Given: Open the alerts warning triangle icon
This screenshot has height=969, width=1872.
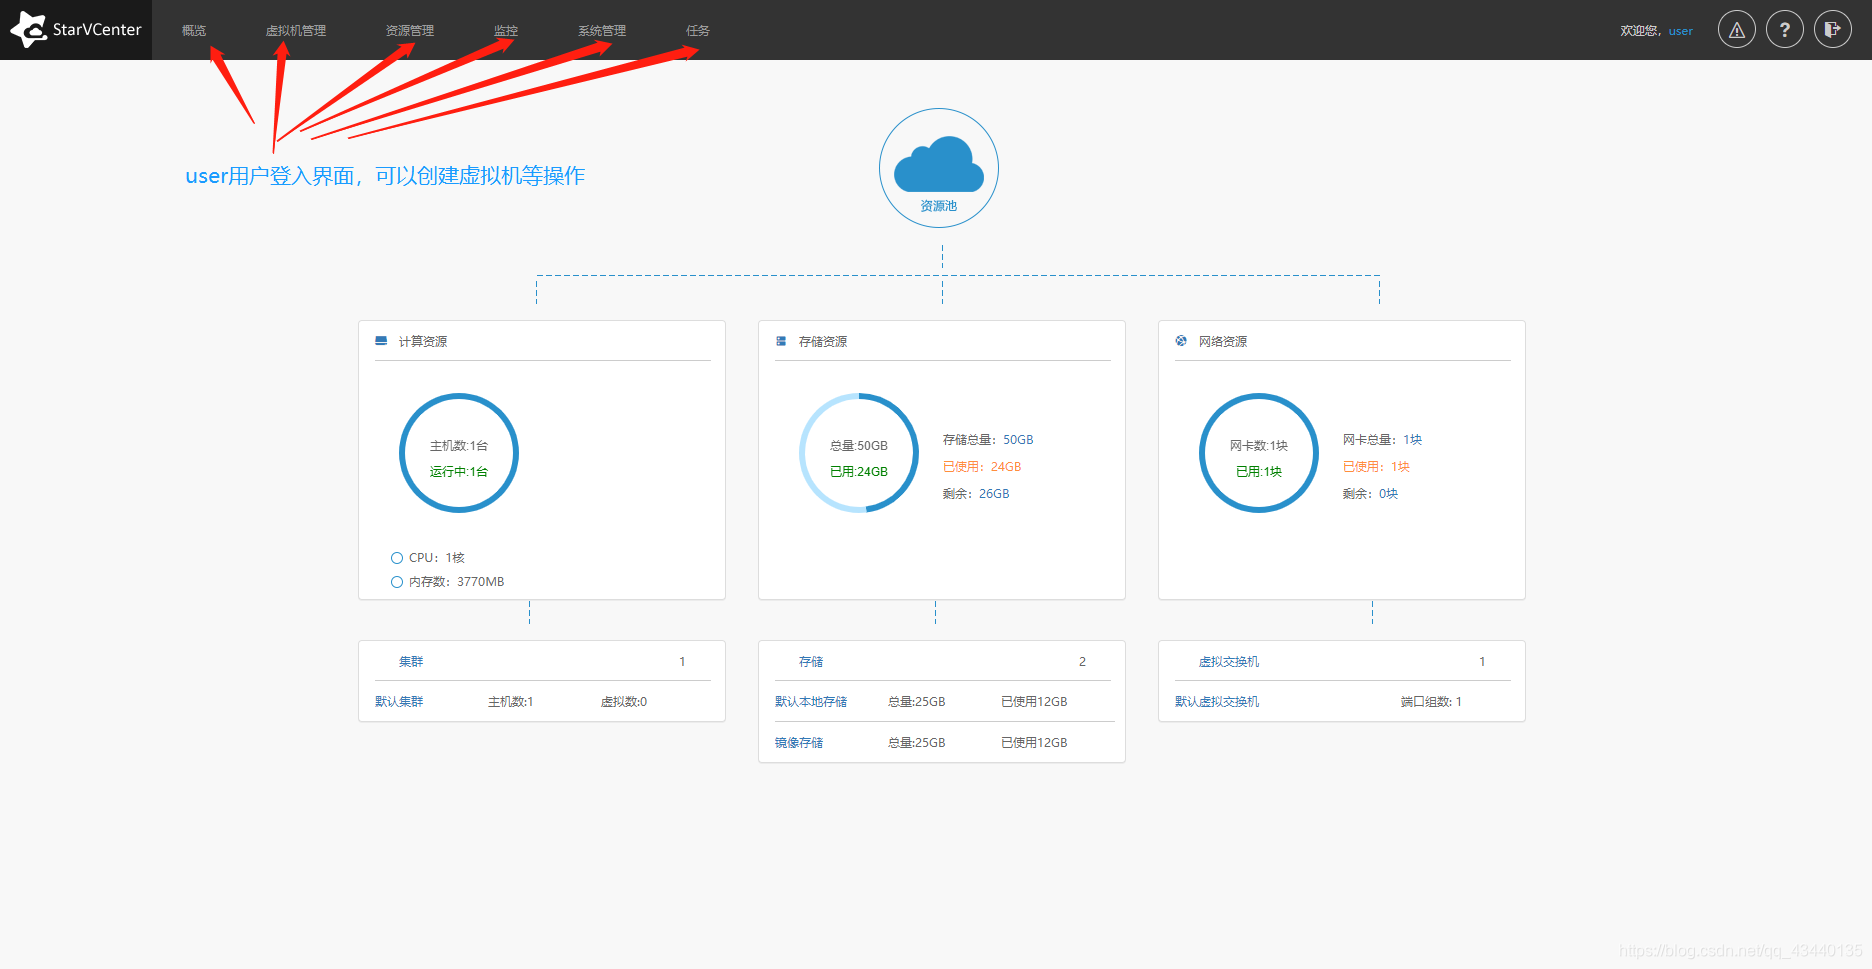Looking at the screenshot, I should (1737, 30).
